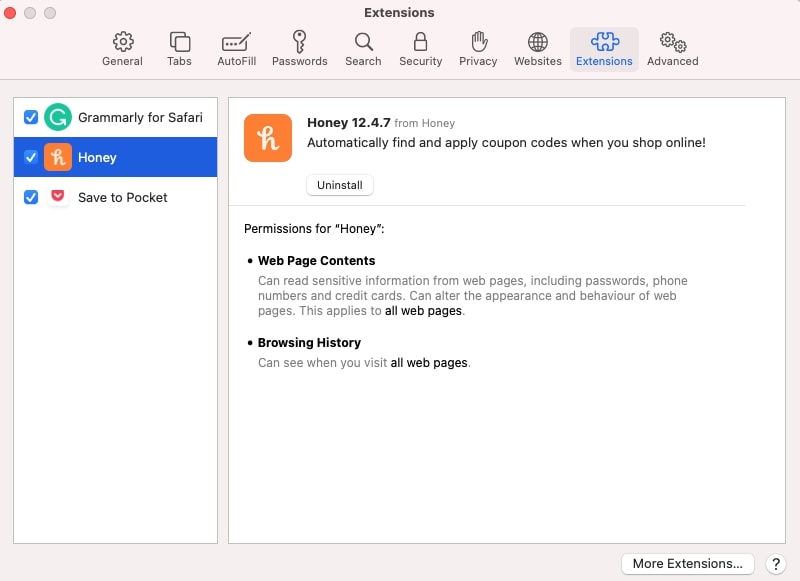
Task: Open the Passwords key icon pane
Action: click(299, 49)
